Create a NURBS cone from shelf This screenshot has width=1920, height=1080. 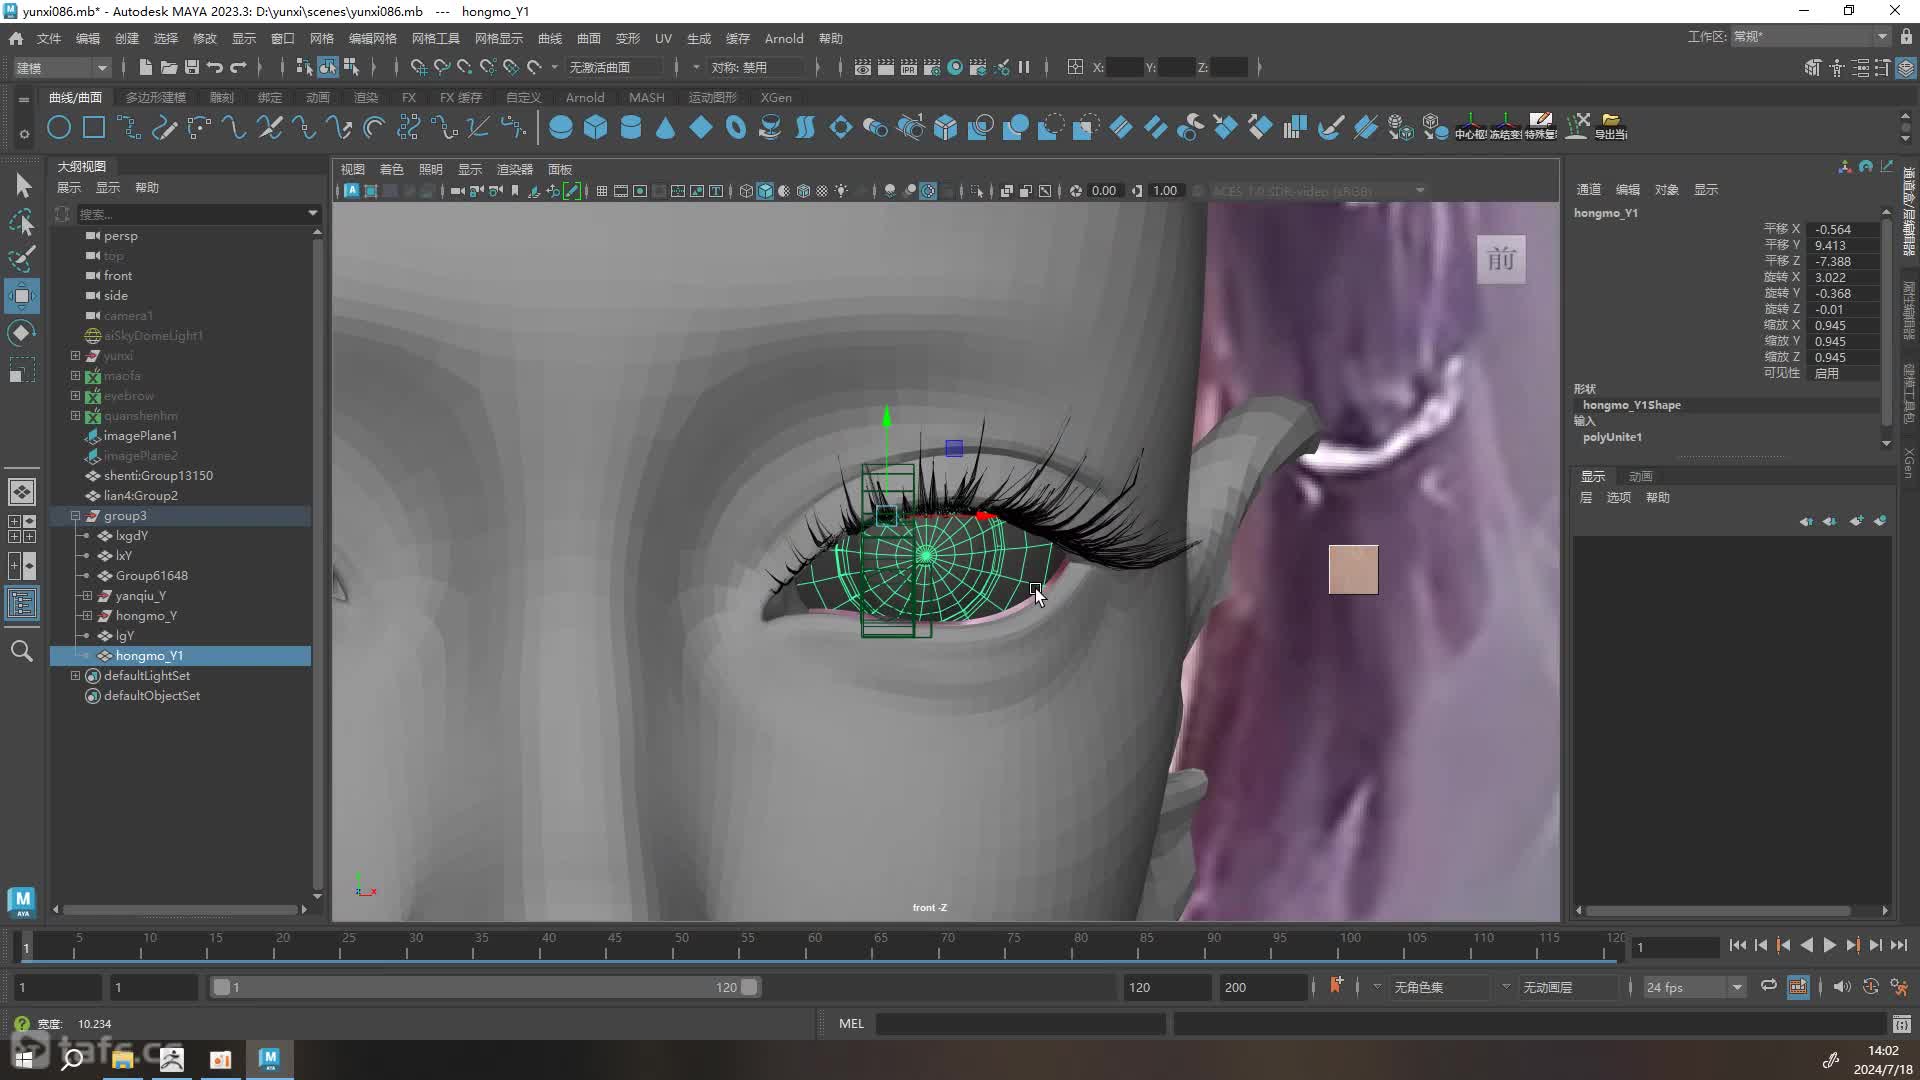665,128
